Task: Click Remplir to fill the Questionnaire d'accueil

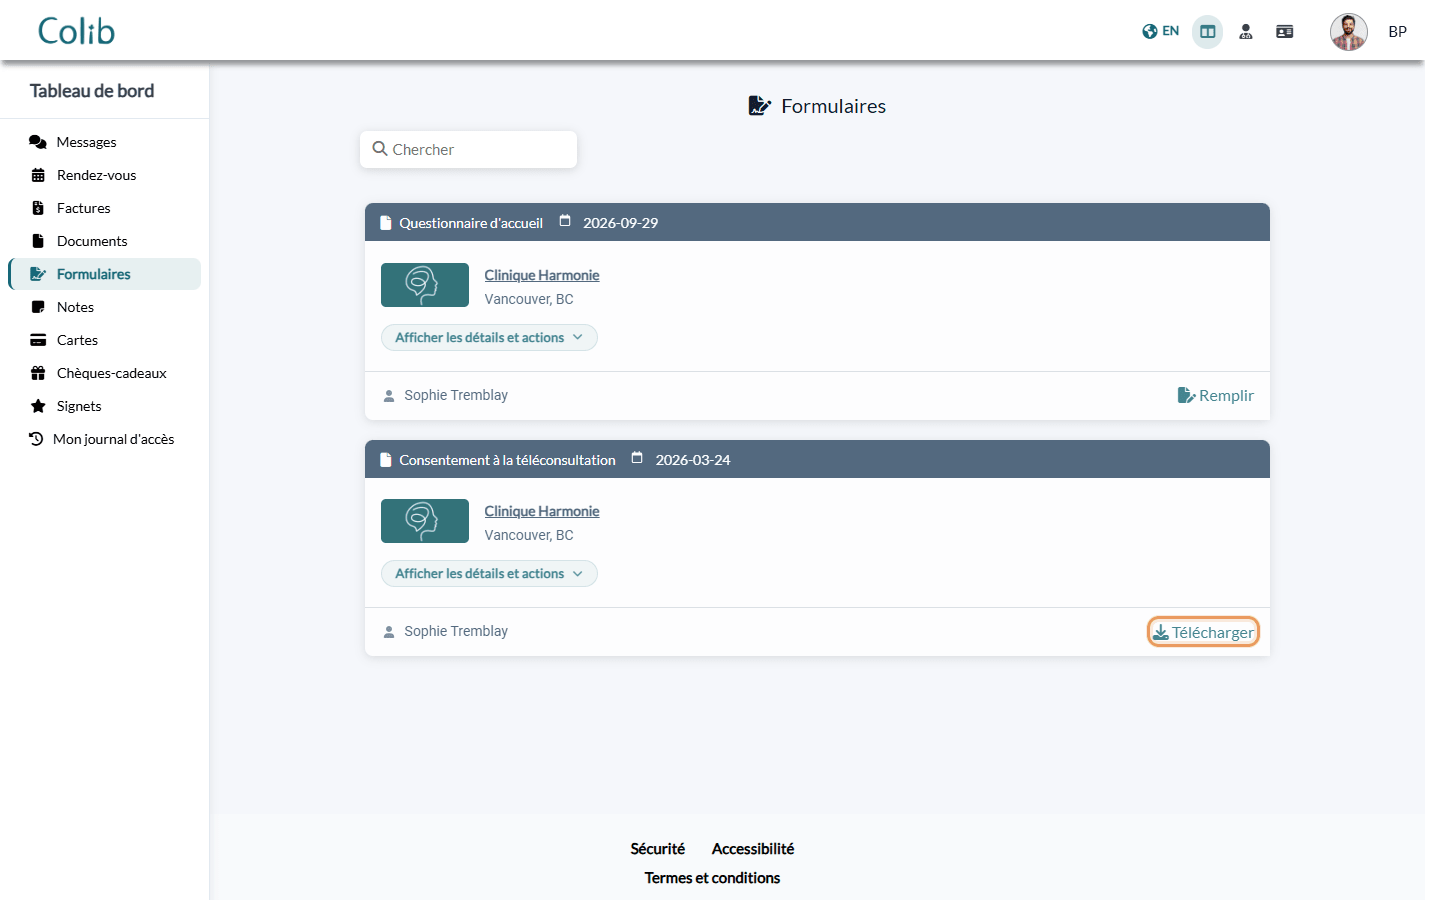Action: tap(1215, 395)
